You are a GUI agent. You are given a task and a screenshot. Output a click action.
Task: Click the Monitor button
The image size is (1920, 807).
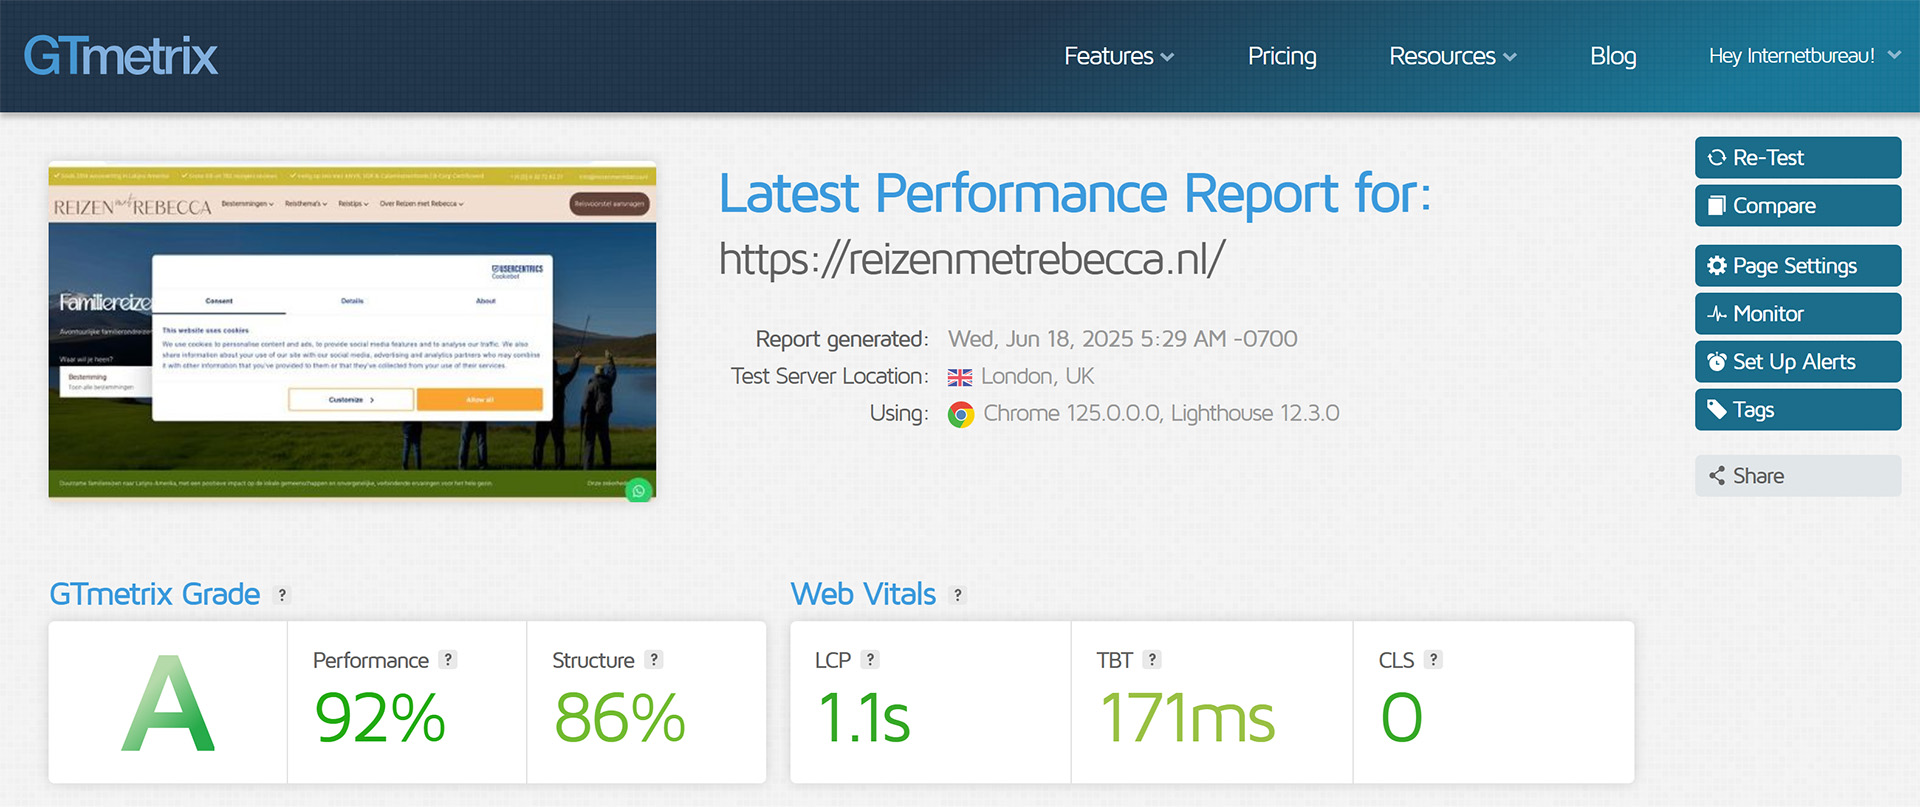(1798, 314)
